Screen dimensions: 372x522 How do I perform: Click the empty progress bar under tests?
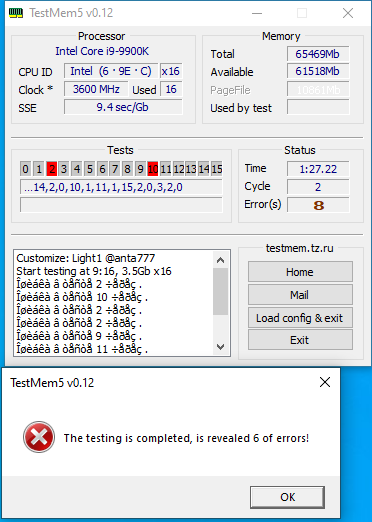pos(121,205)
